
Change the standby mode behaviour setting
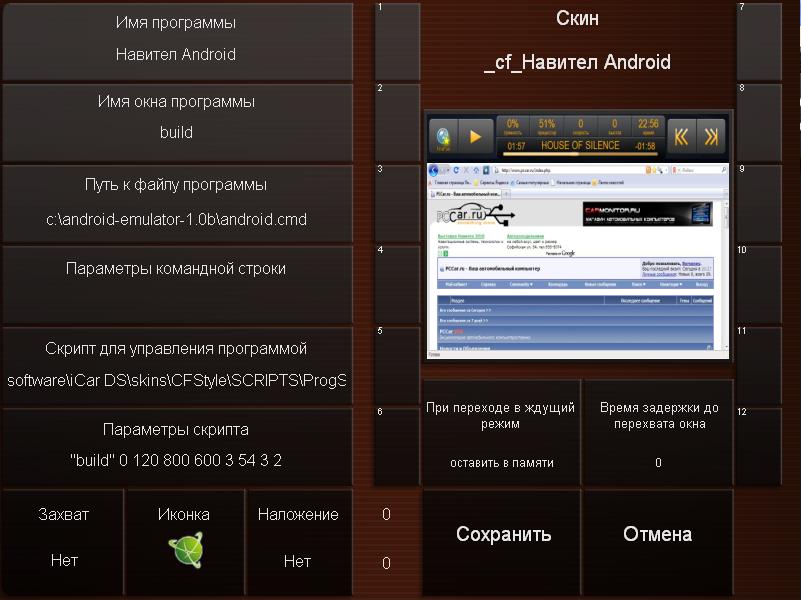[x=501, y=434]
